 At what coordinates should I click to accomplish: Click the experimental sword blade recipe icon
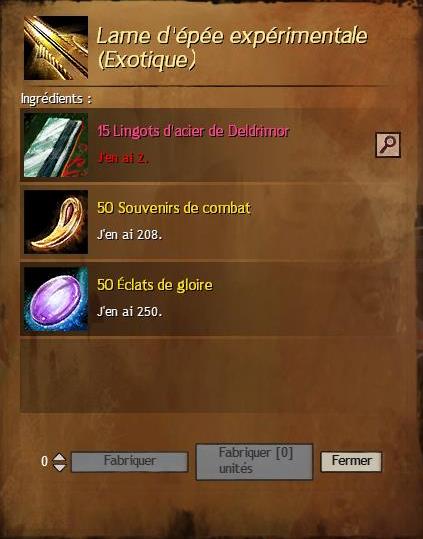click(x=56, y=48)
